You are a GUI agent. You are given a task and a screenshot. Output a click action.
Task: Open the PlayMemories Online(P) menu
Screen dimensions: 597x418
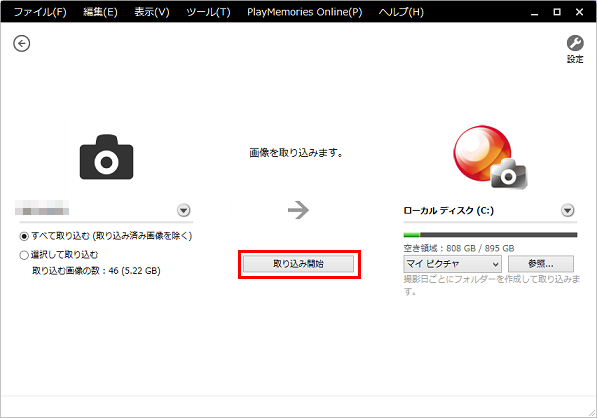coord(305,12)
